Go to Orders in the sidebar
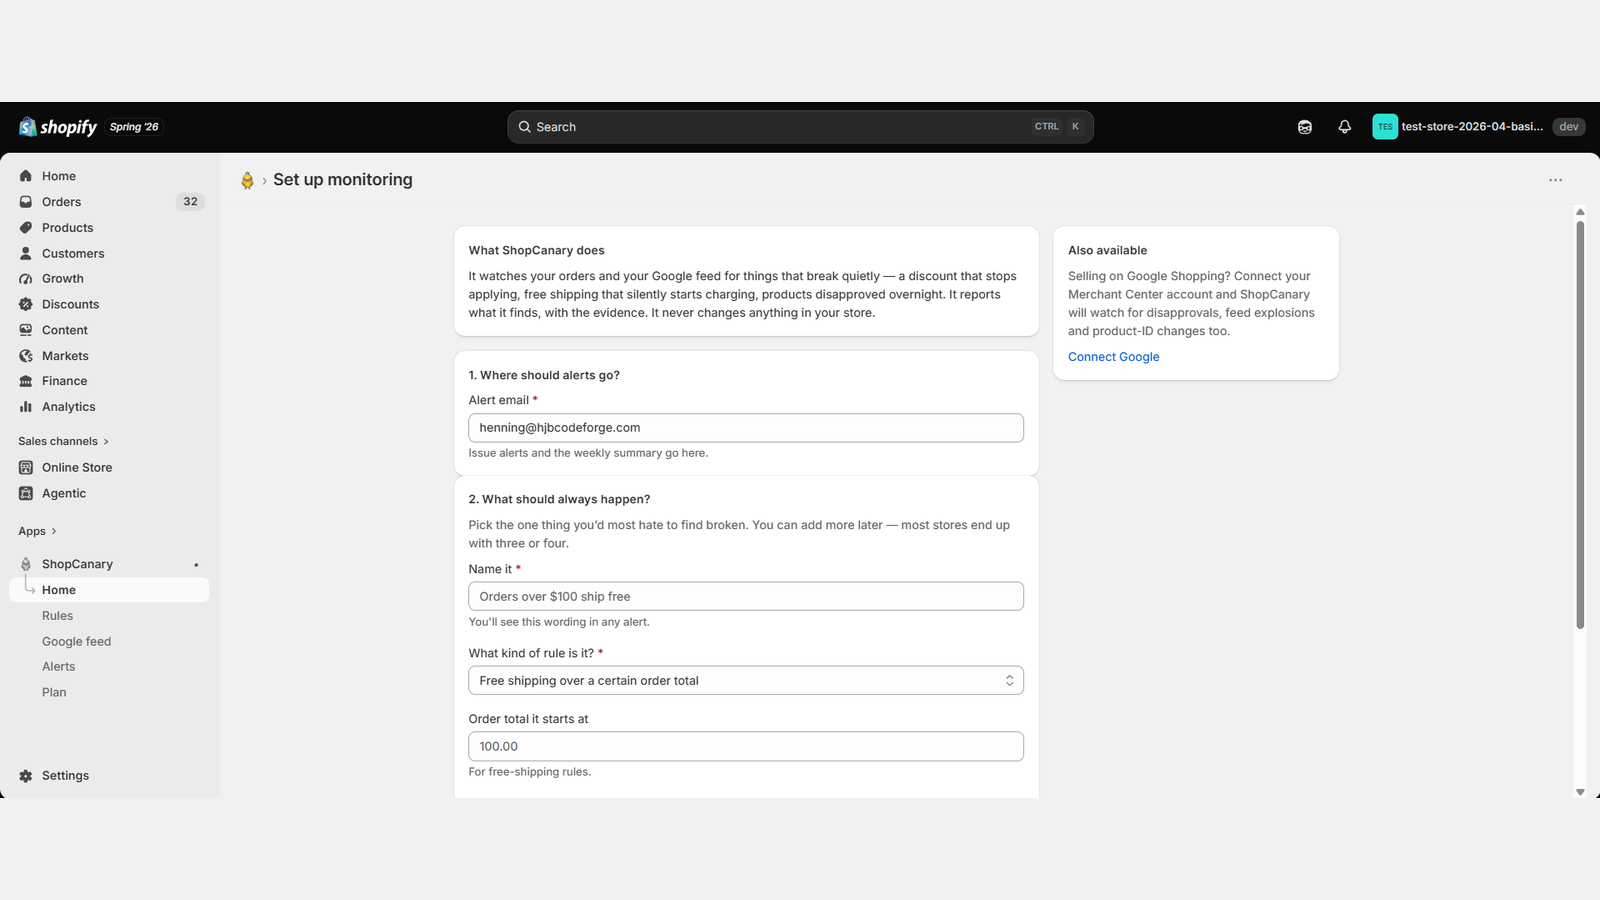Image resolution: width=1600 pixels, height=900 pixels. 61,202
